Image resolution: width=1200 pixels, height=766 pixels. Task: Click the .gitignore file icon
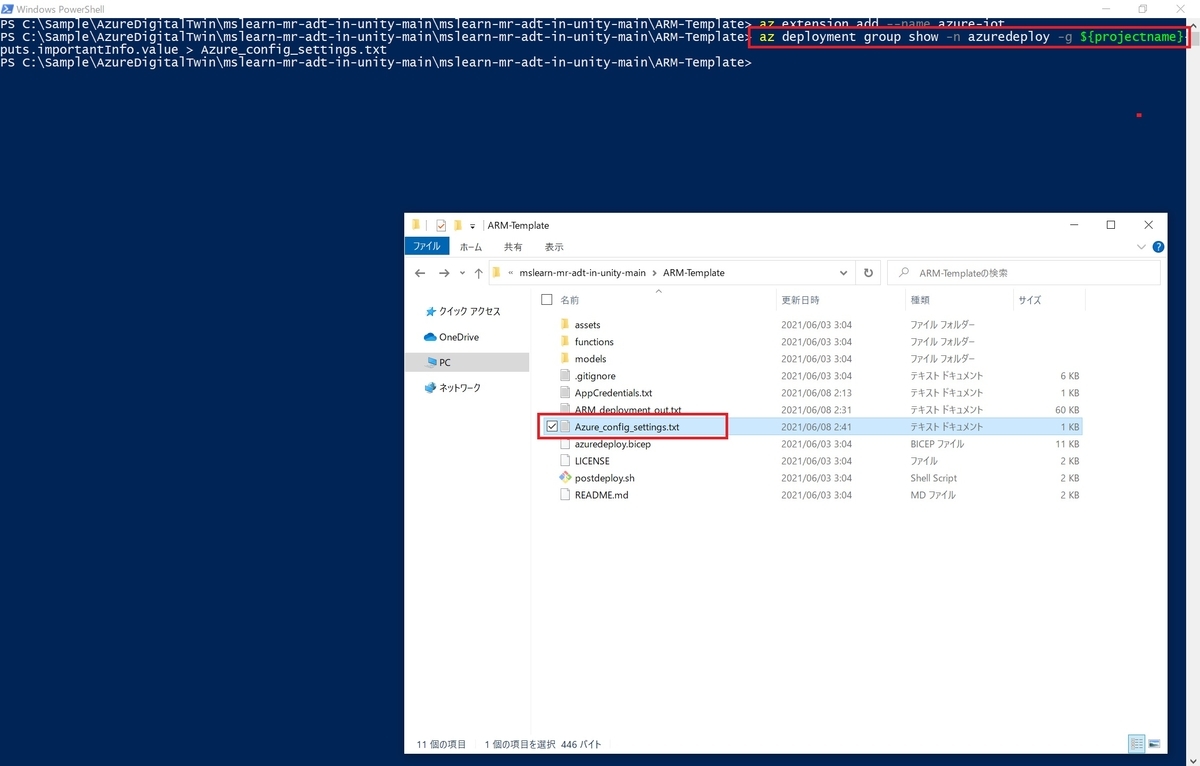[x=565, y=376]
